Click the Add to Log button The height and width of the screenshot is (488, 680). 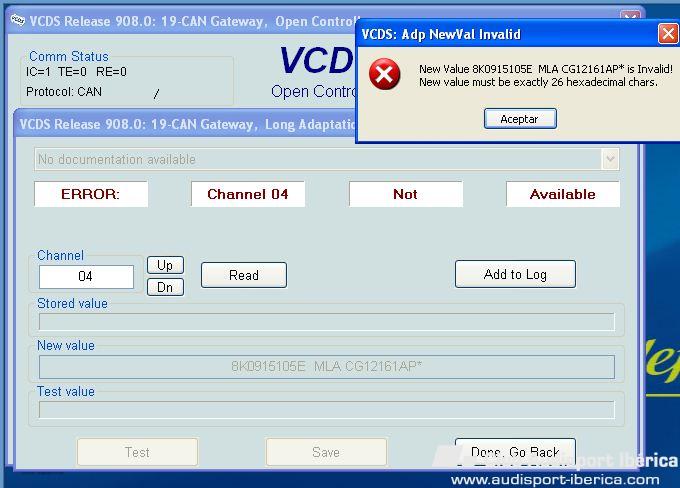[515, 274]
